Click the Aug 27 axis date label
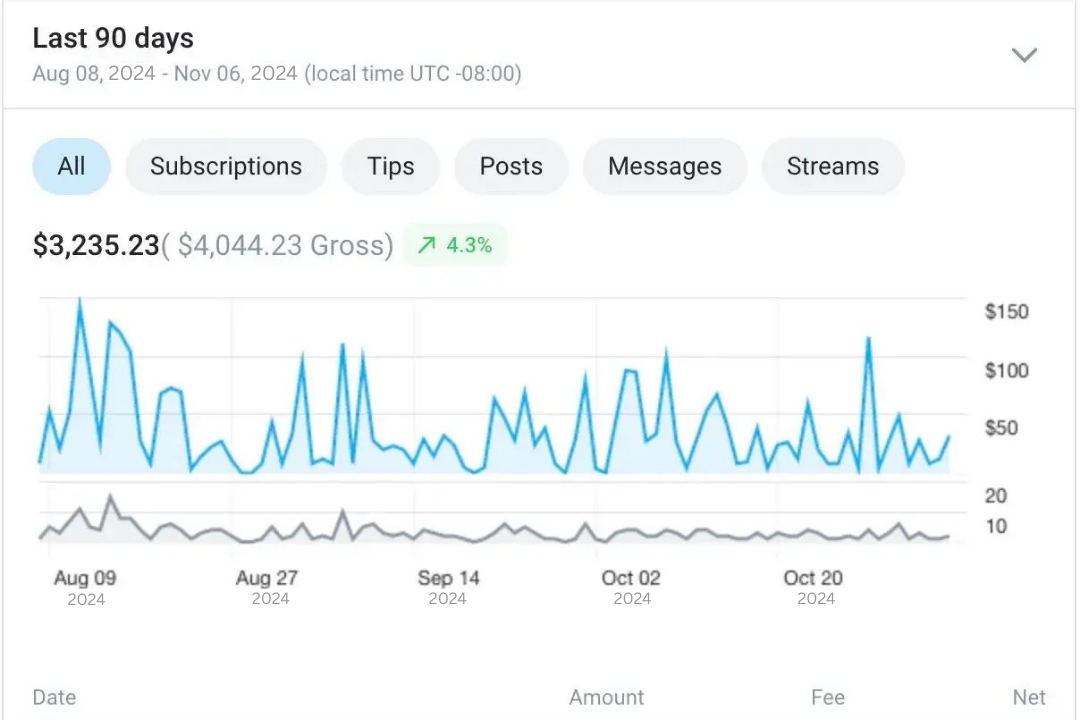This screenshot has height=720, width=1080. (267, 578)
